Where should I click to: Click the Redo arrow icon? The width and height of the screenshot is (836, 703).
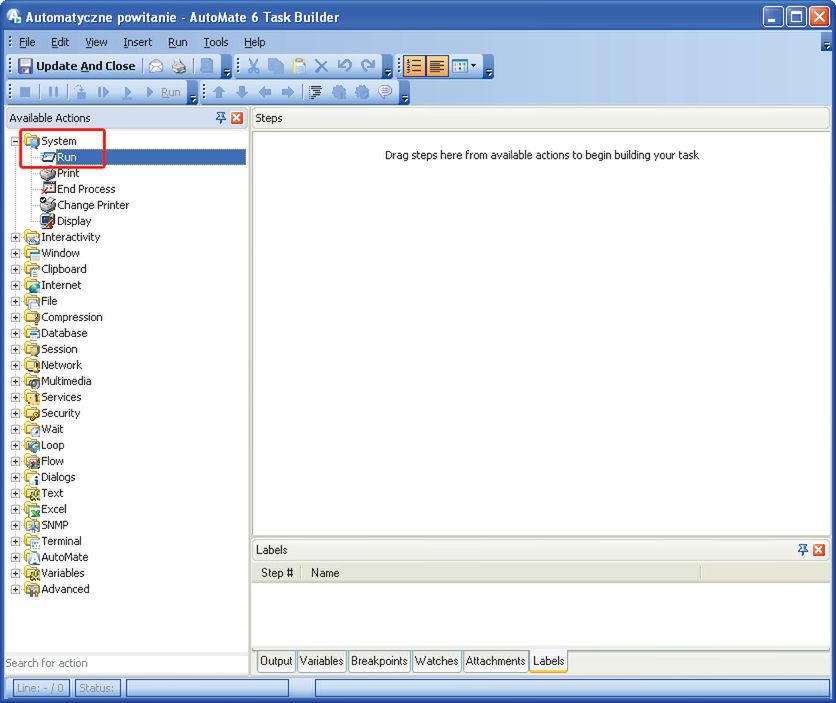368,66
